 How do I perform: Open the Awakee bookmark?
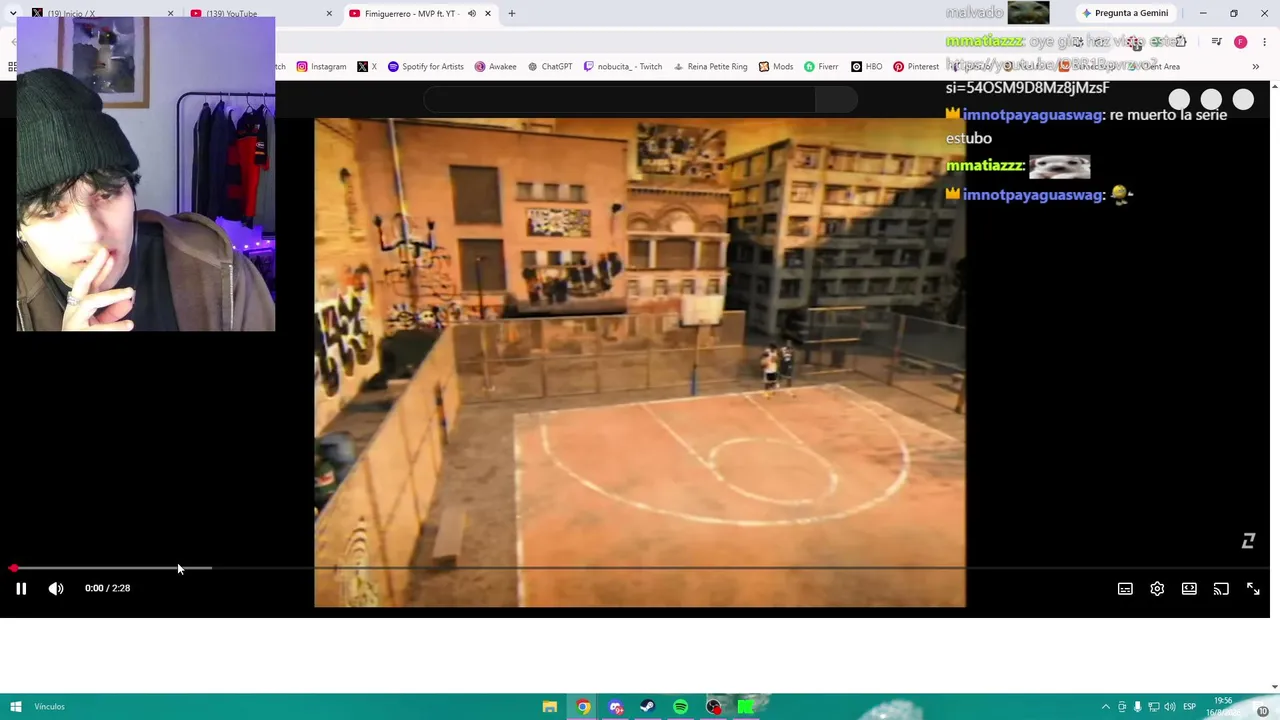point(495,67)
